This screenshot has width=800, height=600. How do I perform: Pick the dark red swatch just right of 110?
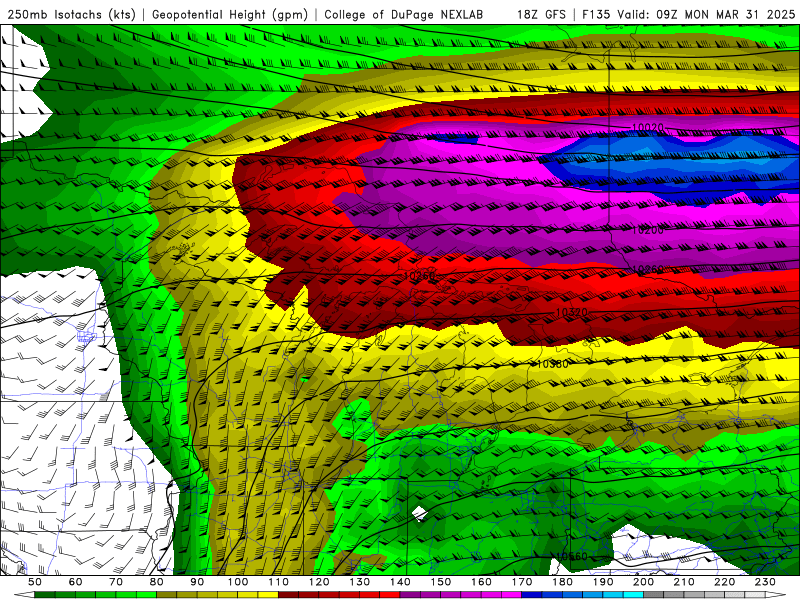(288, 594)
